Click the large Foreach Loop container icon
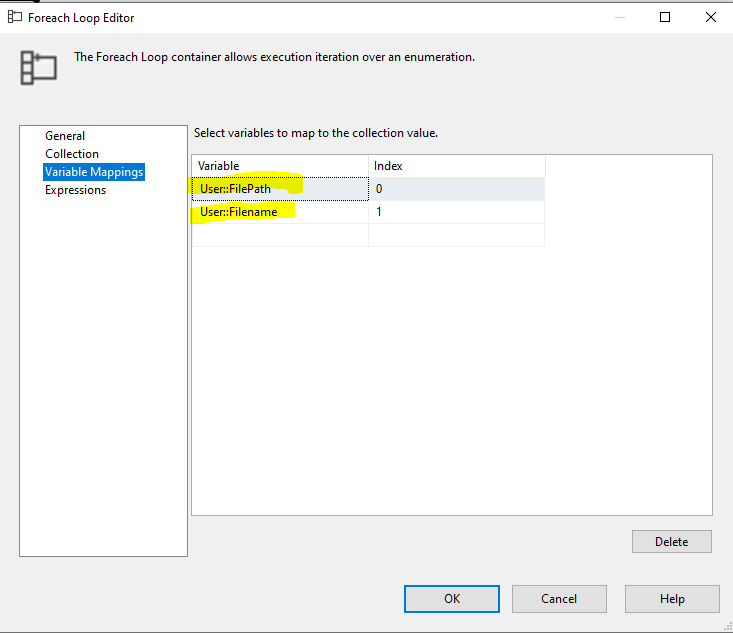 pyautogui.click(x=38, y=68)
